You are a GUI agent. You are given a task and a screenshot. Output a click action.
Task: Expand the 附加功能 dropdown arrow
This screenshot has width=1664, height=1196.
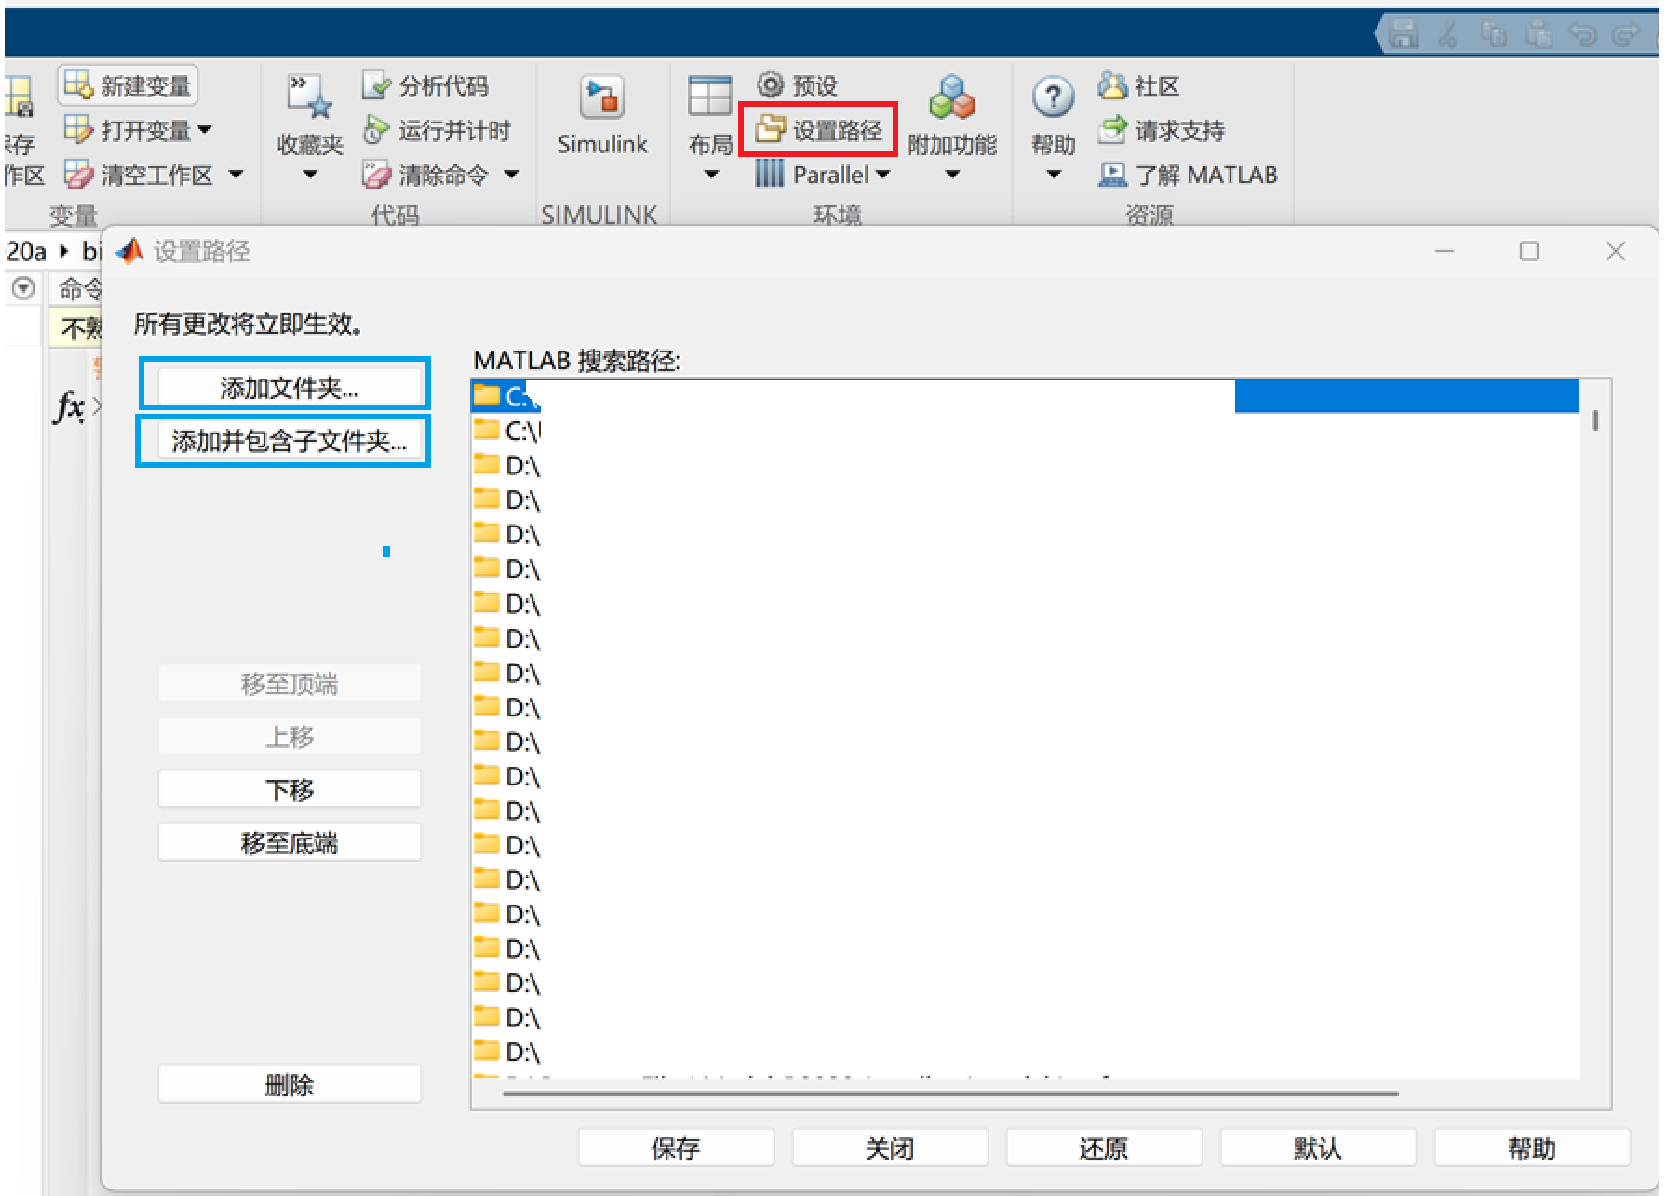pos(953,175)
